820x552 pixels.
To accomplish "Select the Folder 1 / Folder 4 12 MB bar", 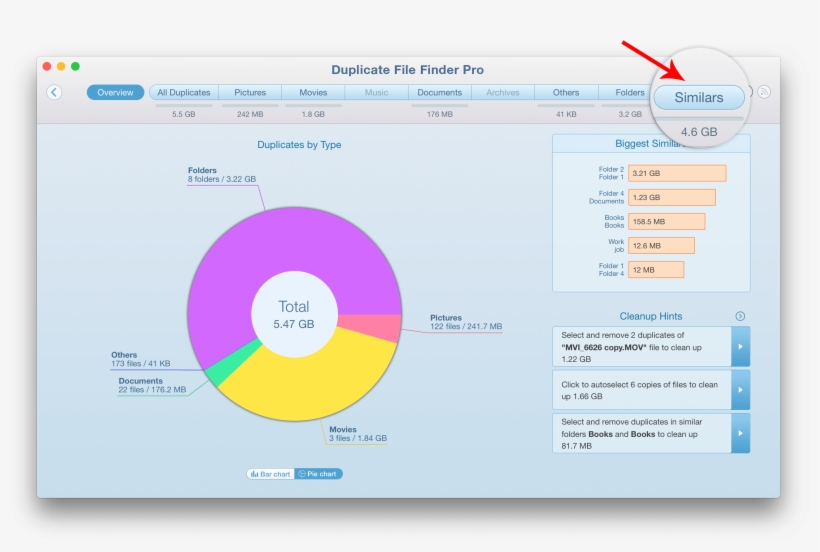I will click(x=656, y=270).
